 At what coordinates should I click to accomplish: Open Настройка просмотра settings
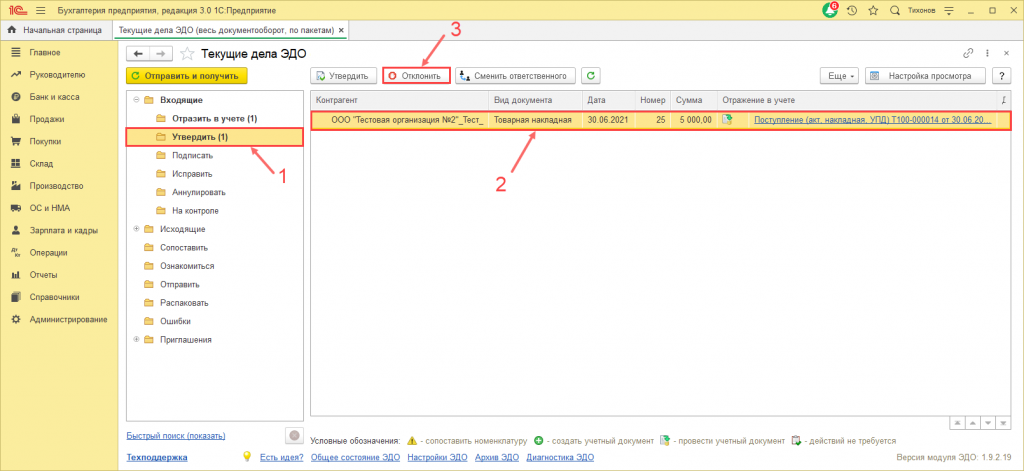pyautogui.click(x=926, y=76)
